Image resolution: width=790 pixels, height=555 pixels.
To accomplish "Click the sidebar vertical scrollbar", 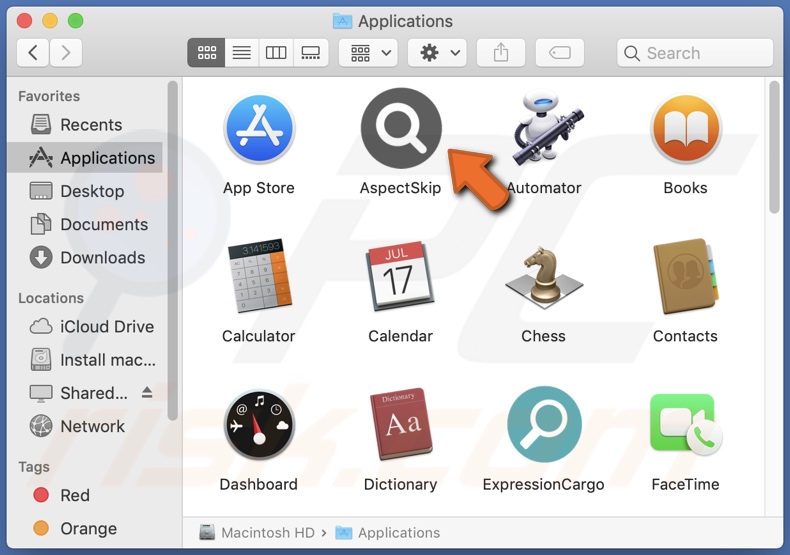I will tap(172, 251).
